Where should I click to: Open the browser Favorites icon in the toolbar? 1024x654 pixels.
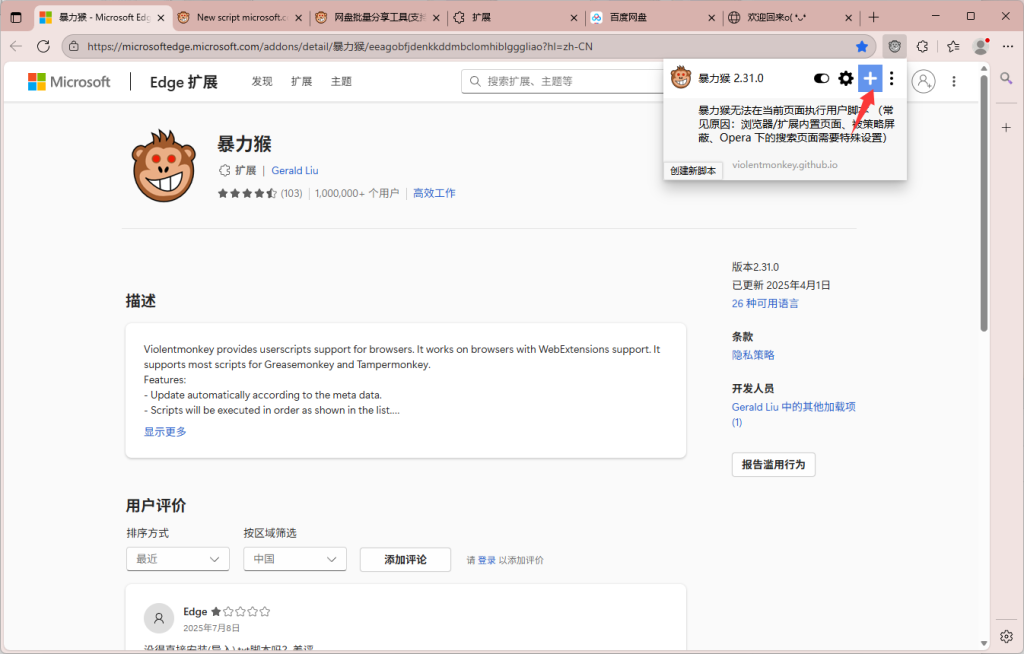coord(952,46)
